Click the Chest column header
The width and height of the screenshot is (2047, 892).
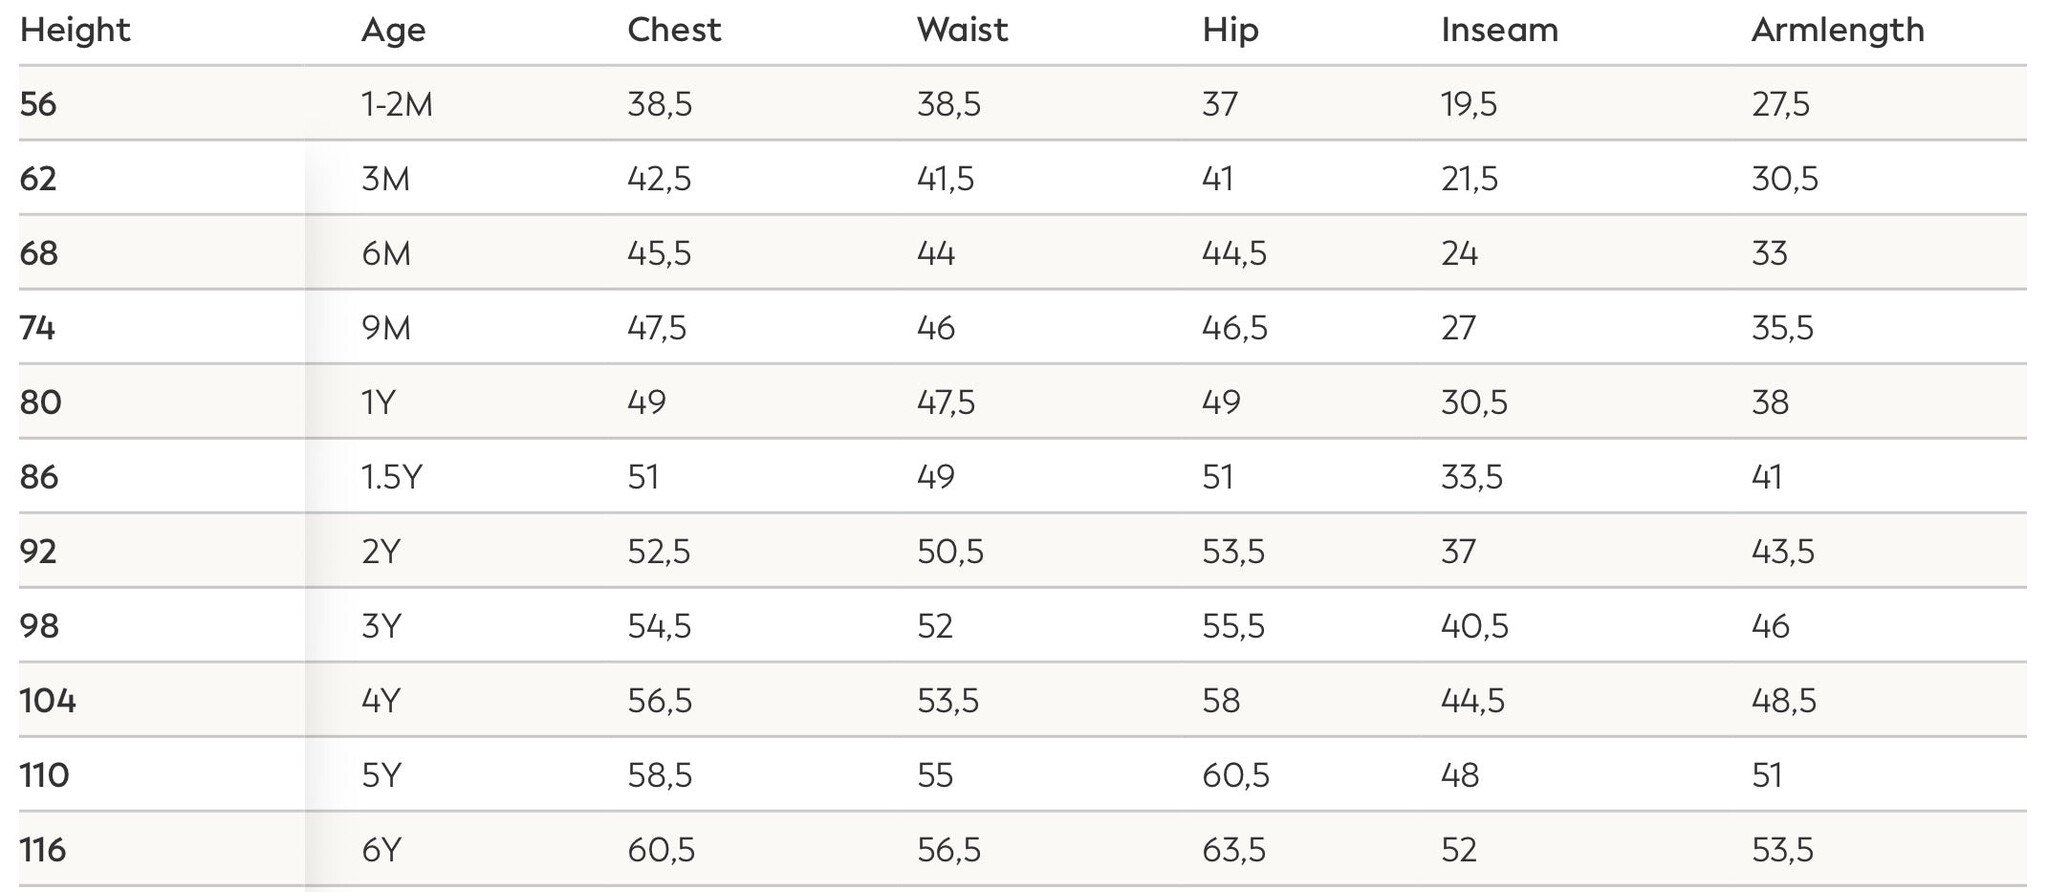click(x=674, y=30)
